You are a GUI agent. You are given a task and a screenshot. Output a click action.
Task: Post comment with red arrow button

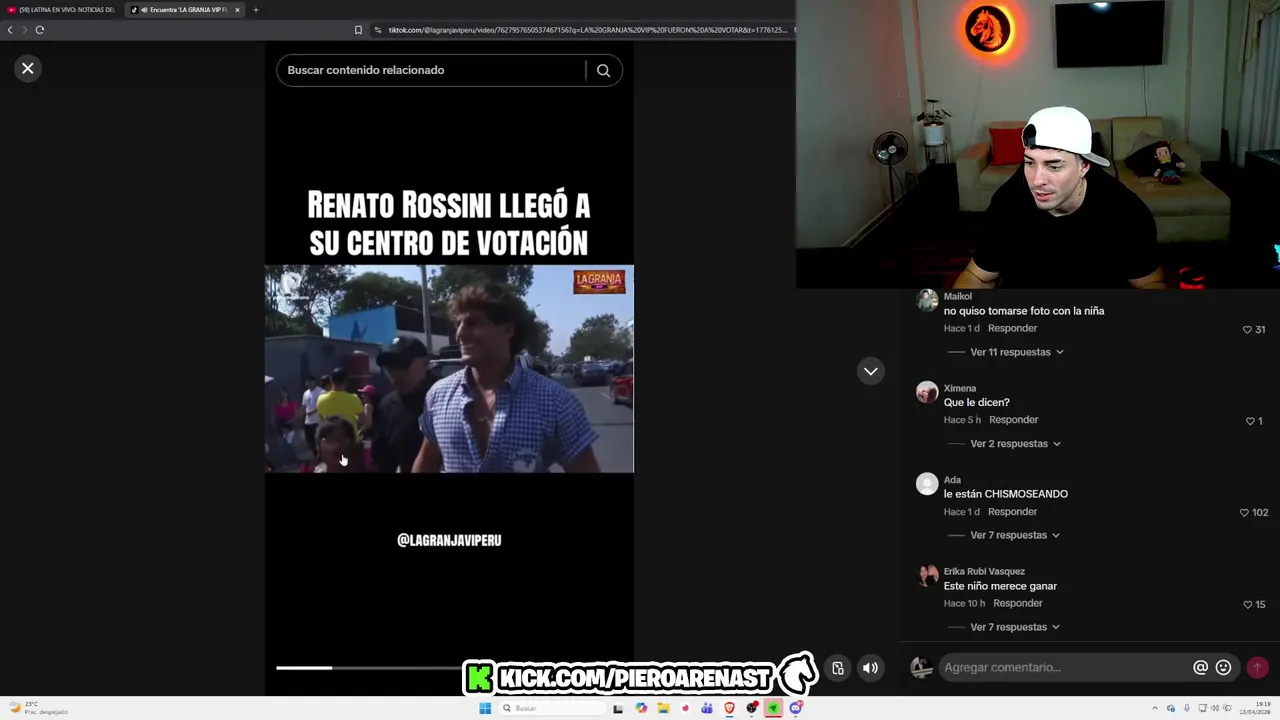tap(1257, 667)
